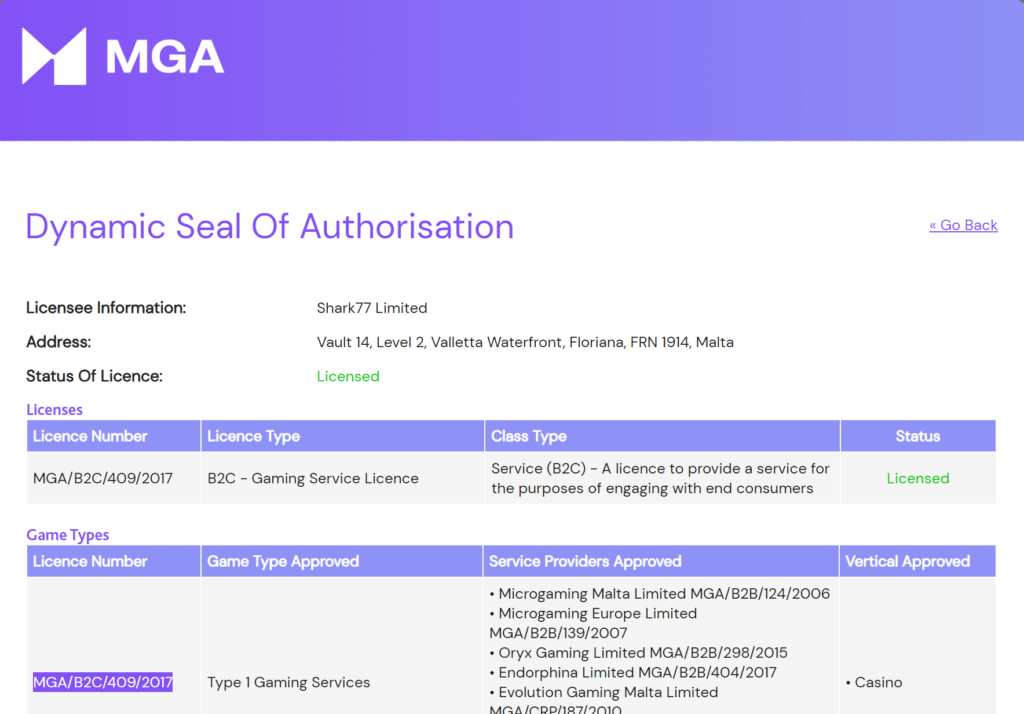The image size is (1024, 714).
Task: Click the Service Providers Approved header
Action: tap(585, 561)
